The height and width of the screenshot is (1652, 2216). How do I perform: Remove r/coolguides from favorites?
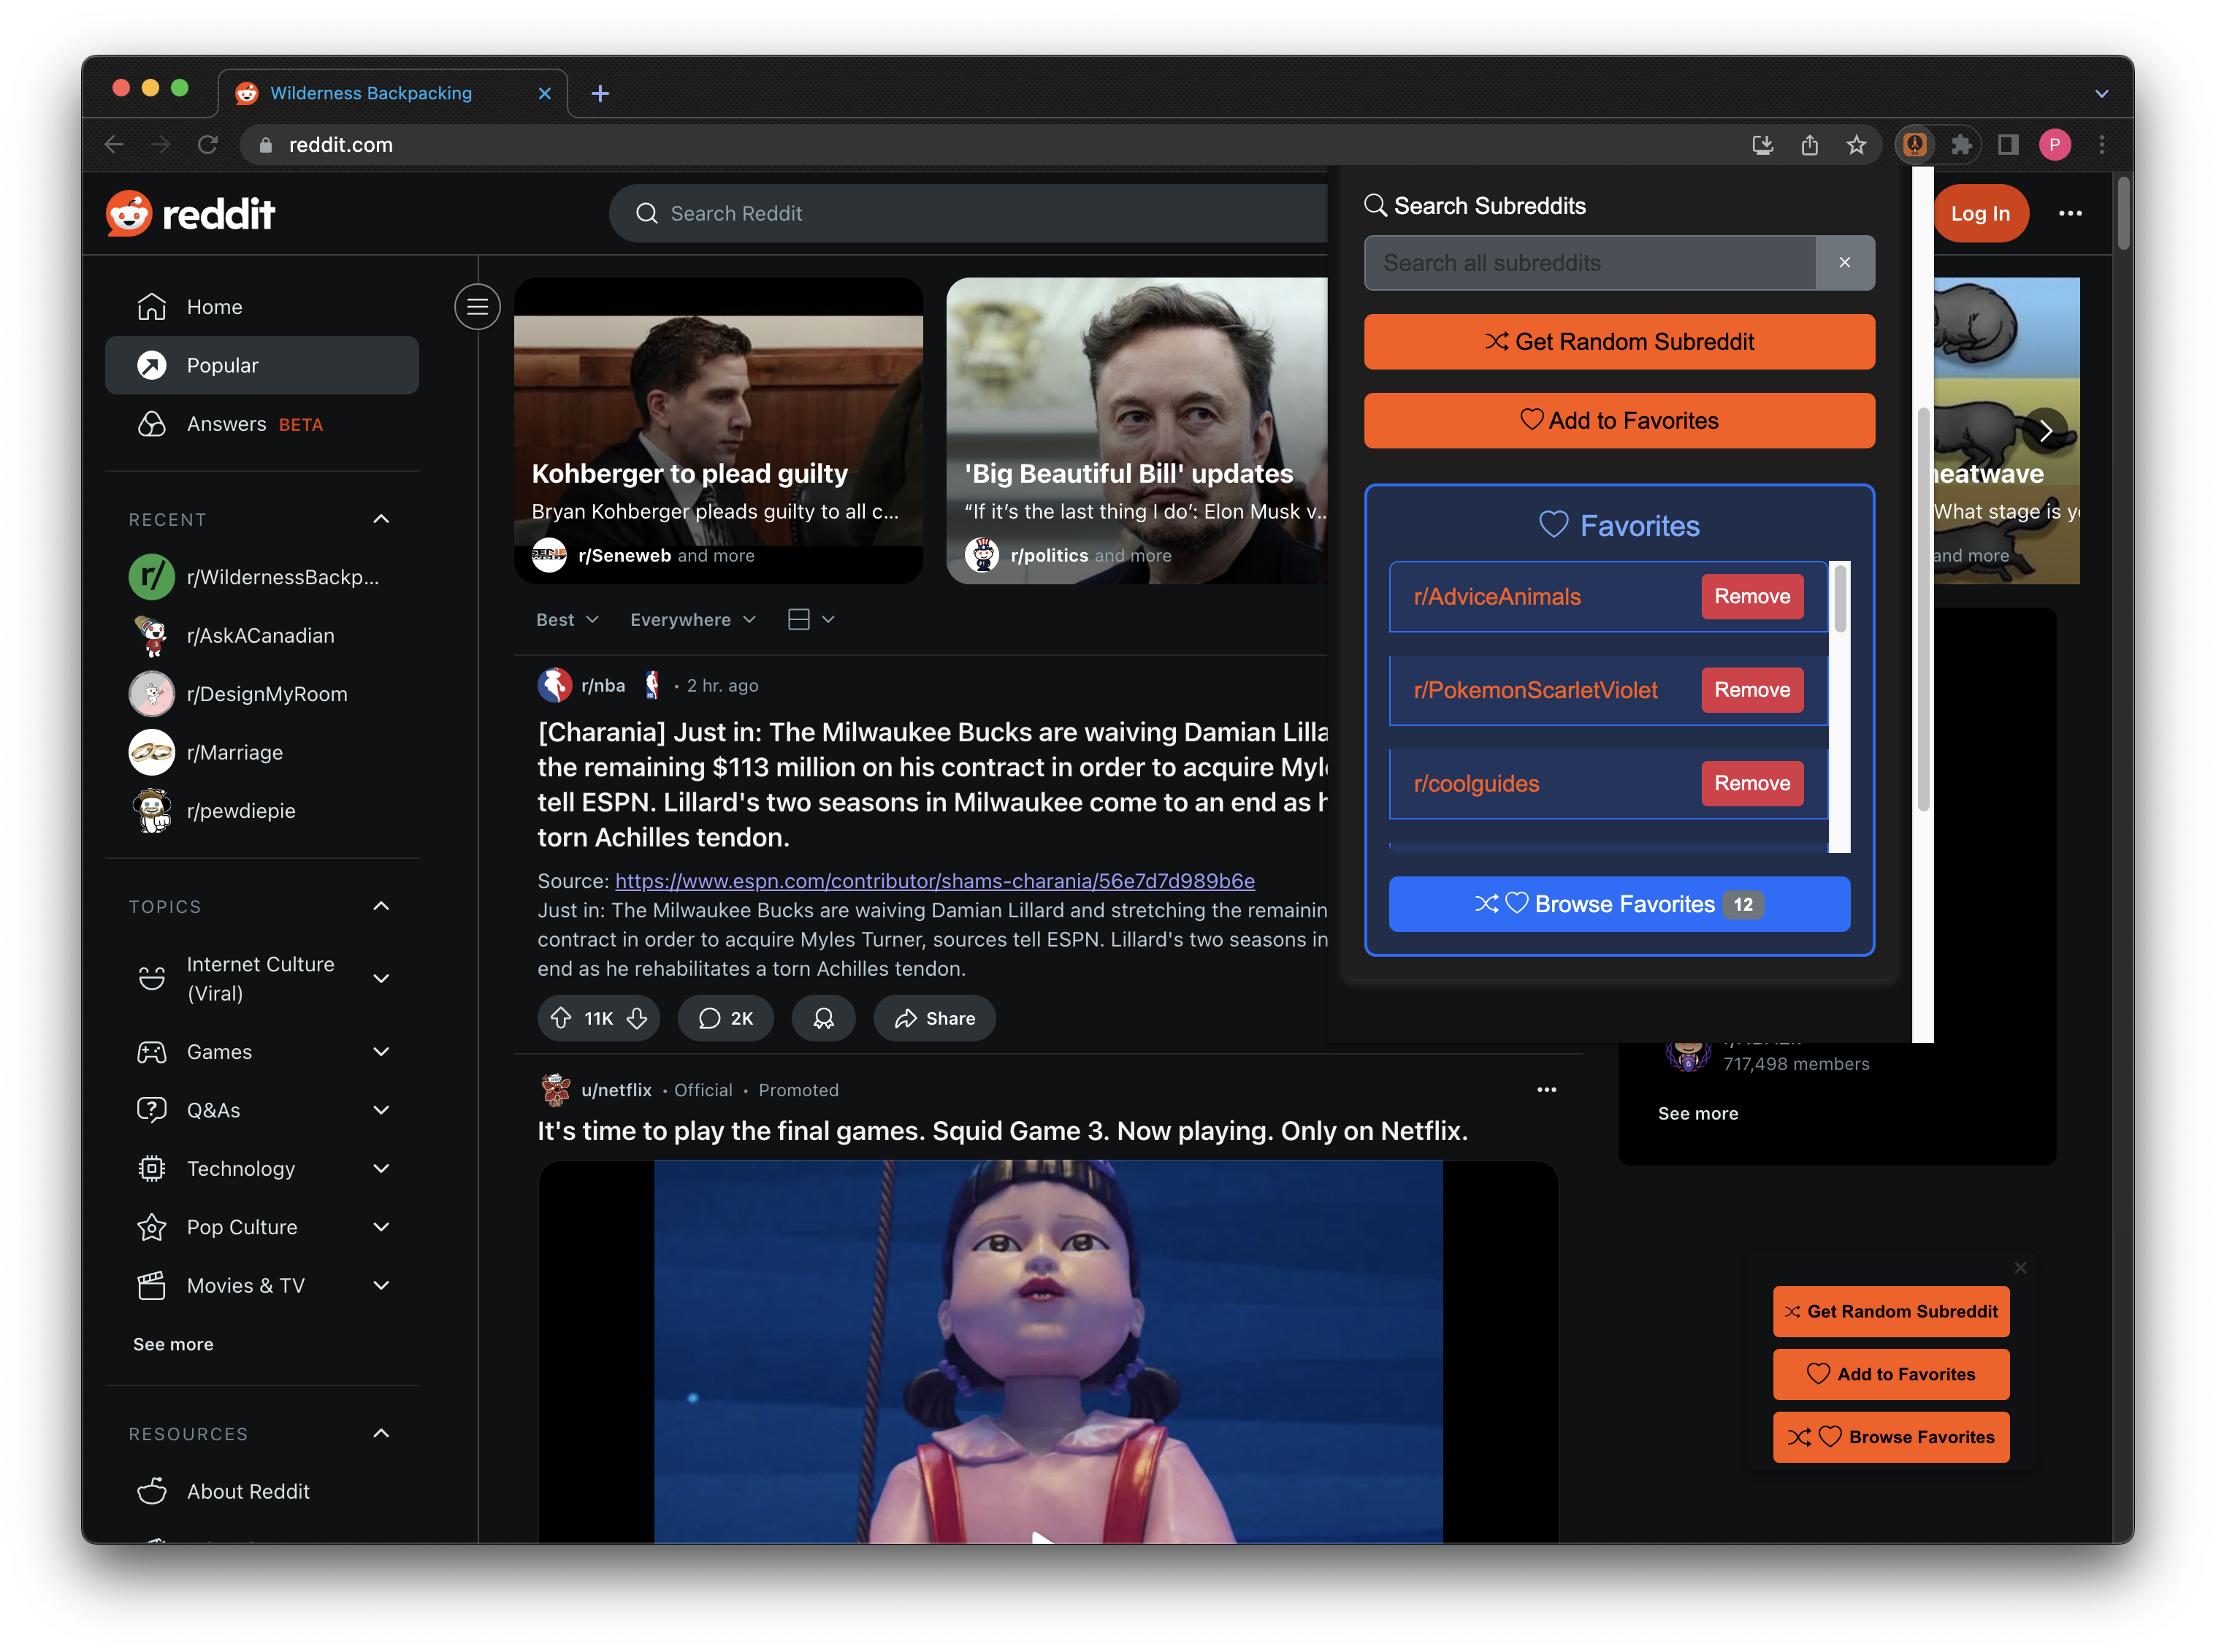click(1752, 783)
